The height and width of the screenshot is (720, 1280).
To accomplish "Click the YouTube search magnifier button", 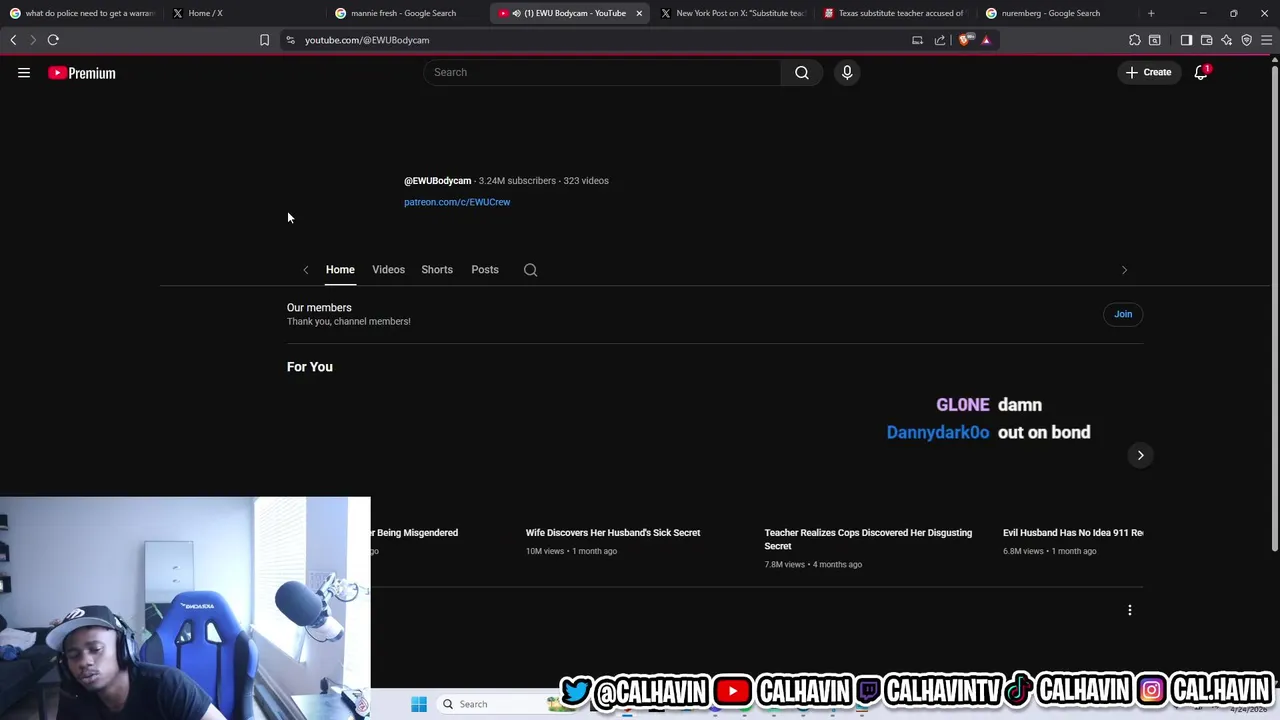I will click(x=802, y=72).
